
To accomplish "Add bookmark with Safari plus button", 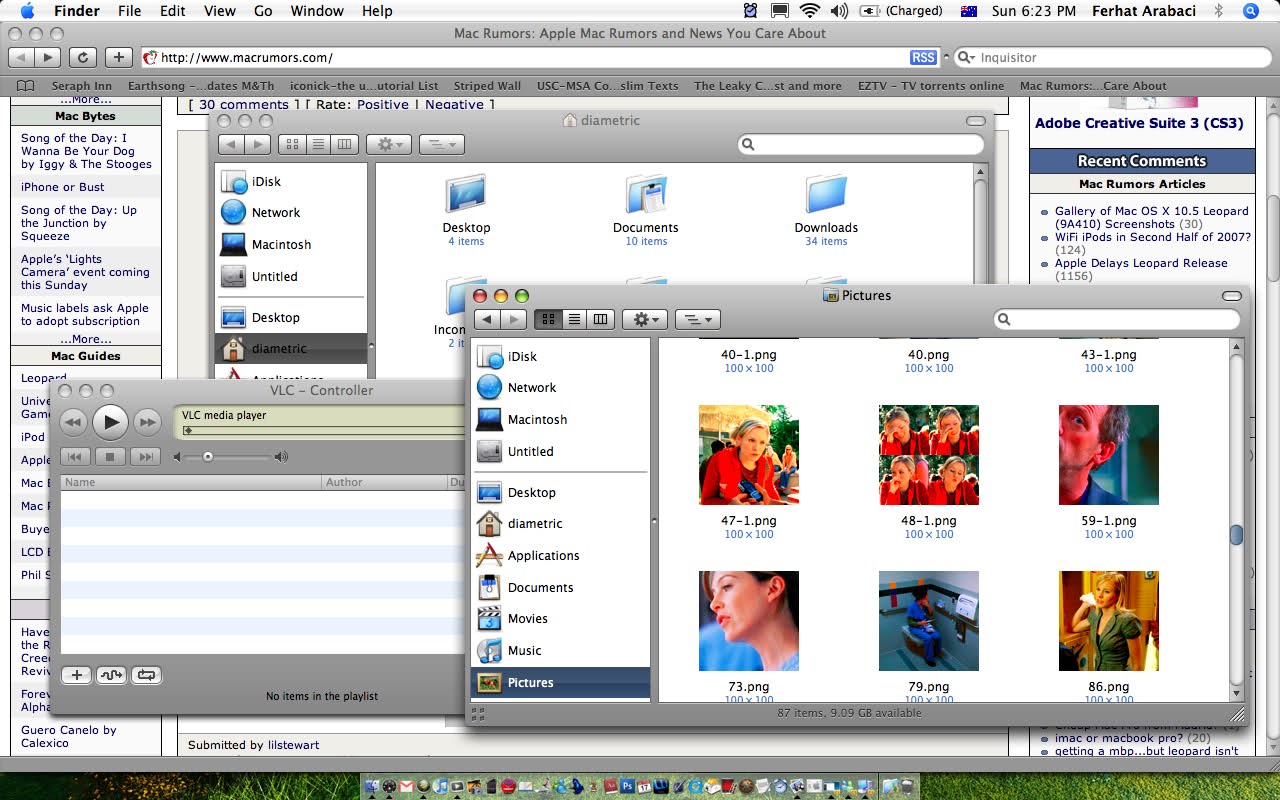I will (118, 57).
